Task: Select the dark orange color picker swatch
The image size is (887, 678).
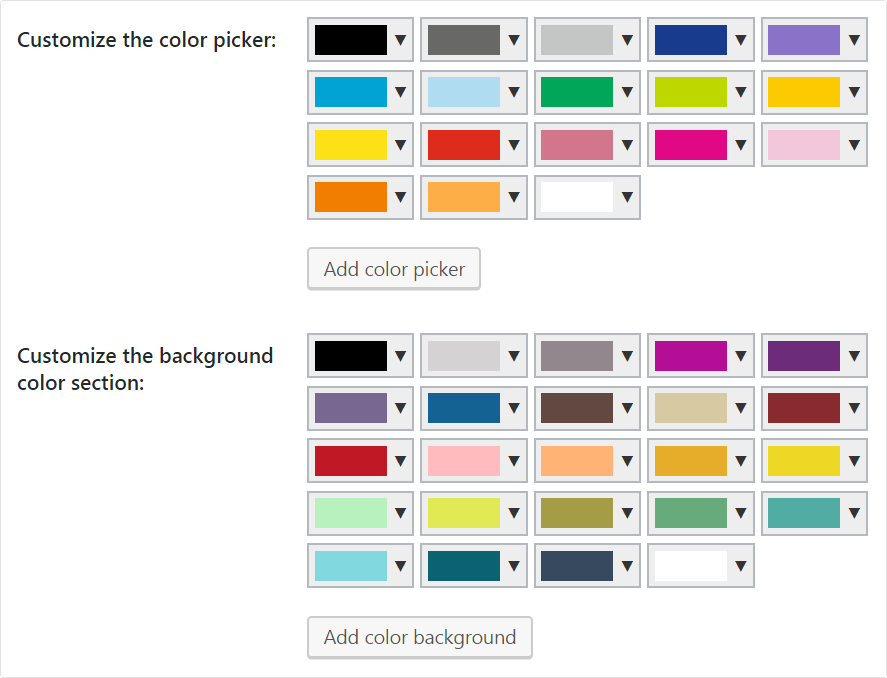Action: [x=351, y=197]
